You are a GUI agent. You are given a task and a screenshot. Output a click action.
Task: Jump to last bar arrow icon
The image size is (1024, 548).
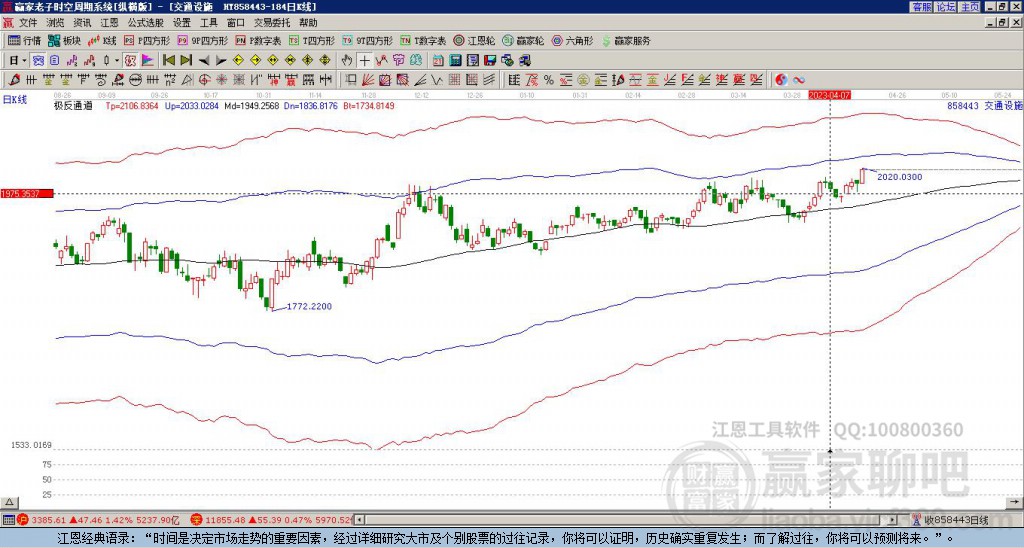click(x=186, y=60)
